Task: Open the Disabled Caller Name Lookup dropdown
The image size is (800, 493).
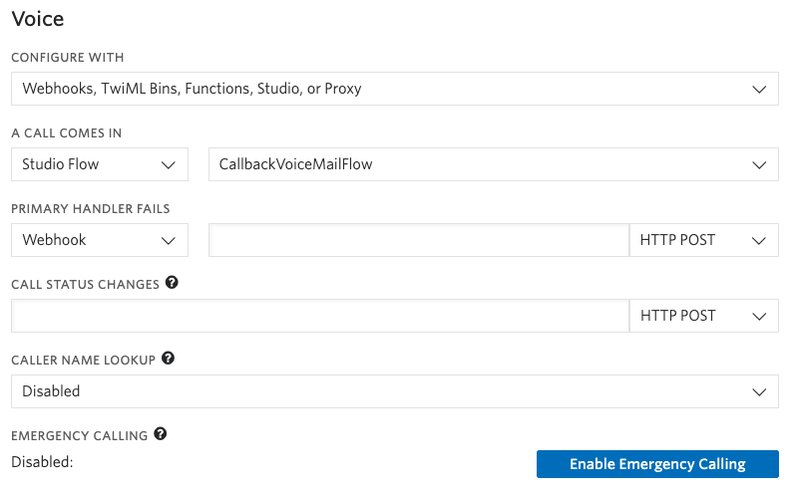Action: (395, 391)
